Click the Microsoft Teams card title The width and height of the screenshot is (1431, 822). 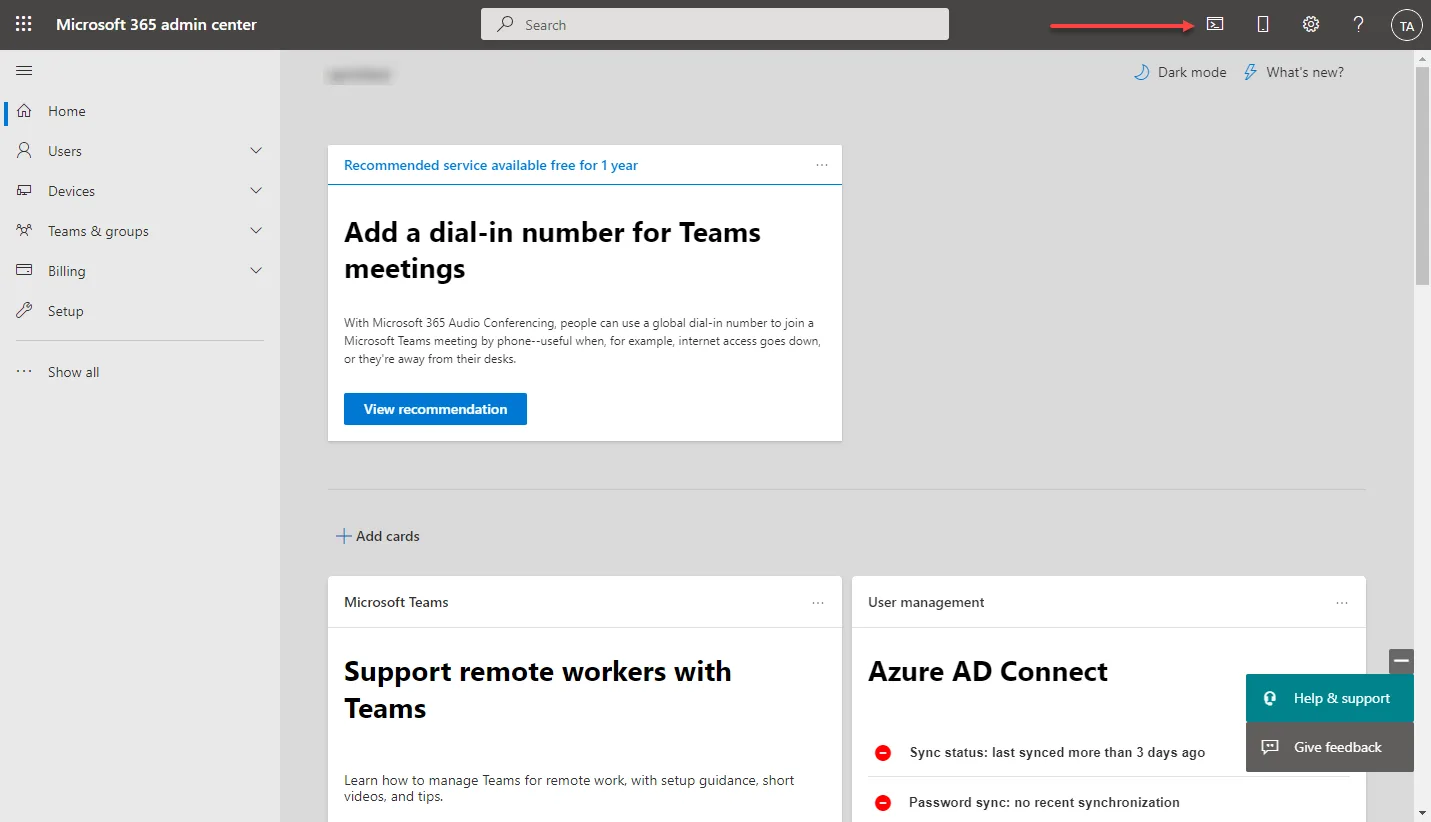coord(396,603)
